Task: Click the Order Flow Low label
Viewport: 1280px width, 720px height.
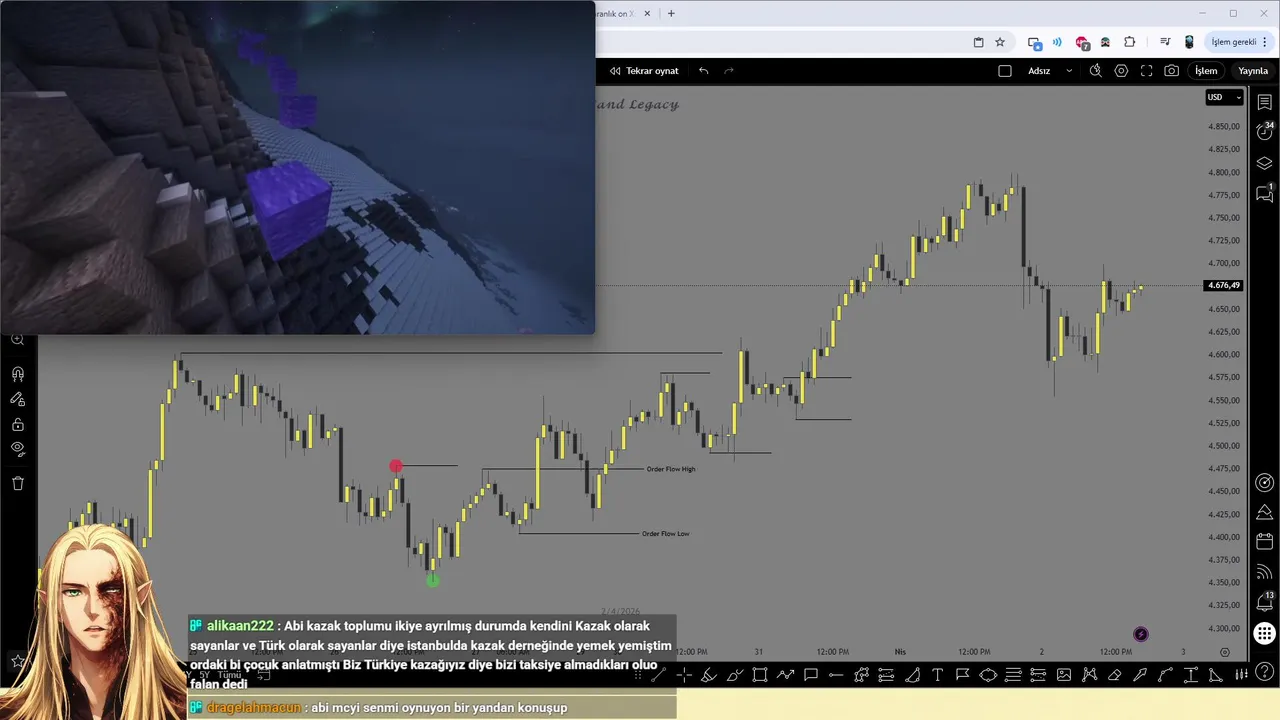Action: point(665,534)
